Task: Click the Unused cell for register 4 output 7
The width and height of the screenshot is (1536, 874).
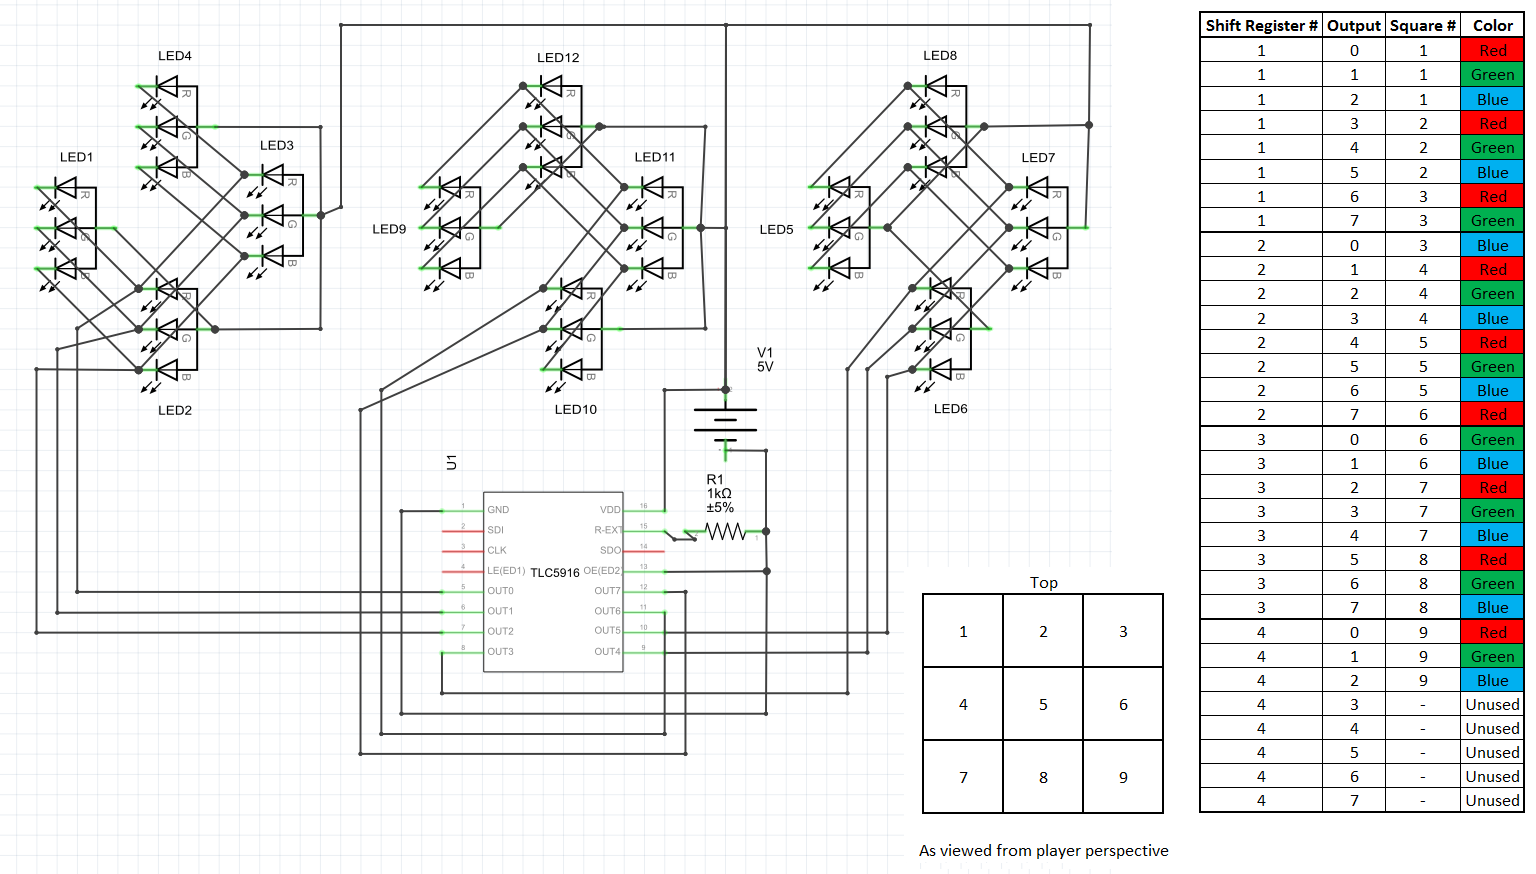Action: 1492,800
